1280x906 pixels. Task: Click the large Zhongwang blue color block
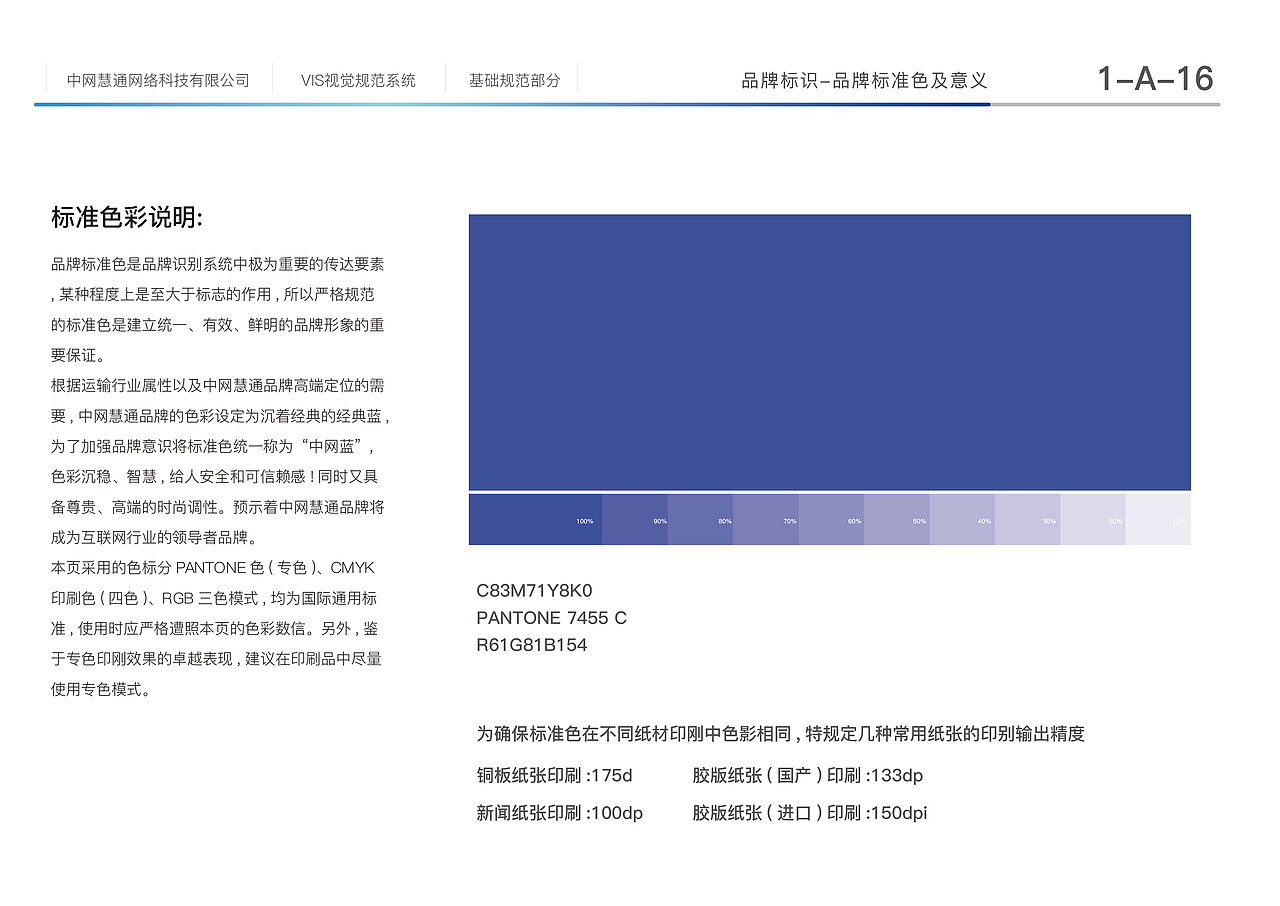click(x=829, y=352)
